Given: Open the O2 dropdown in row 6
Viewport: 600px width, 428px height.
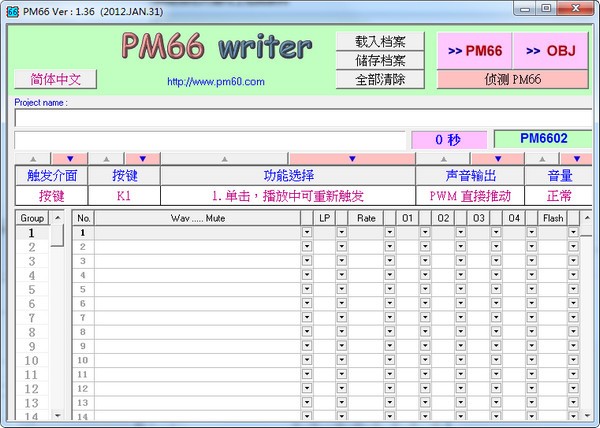Looking at the screenshot, I should tap(461, 303).
